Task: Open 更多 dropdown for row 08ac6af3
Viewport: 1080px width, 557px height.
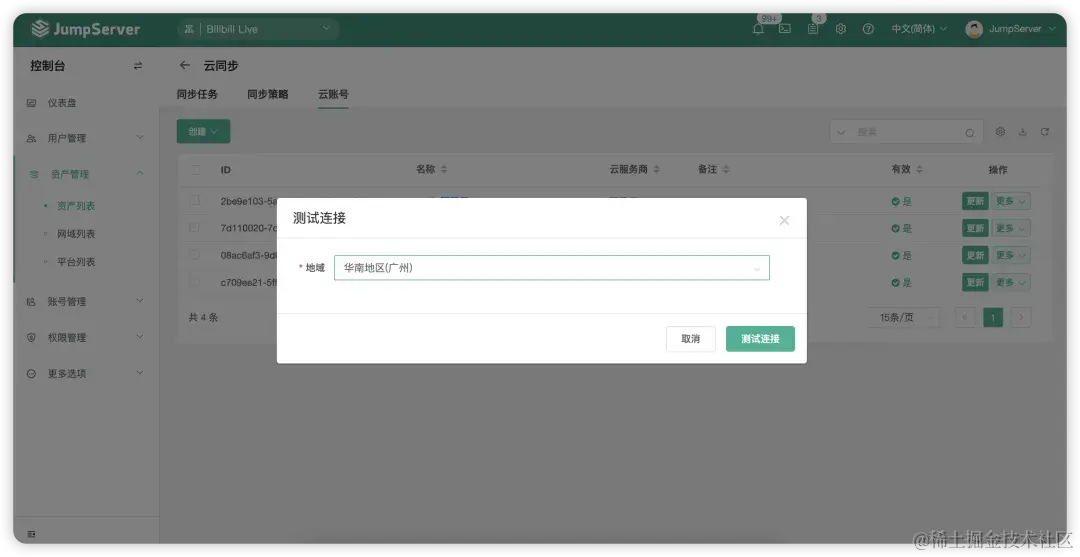Action: 1010,255
